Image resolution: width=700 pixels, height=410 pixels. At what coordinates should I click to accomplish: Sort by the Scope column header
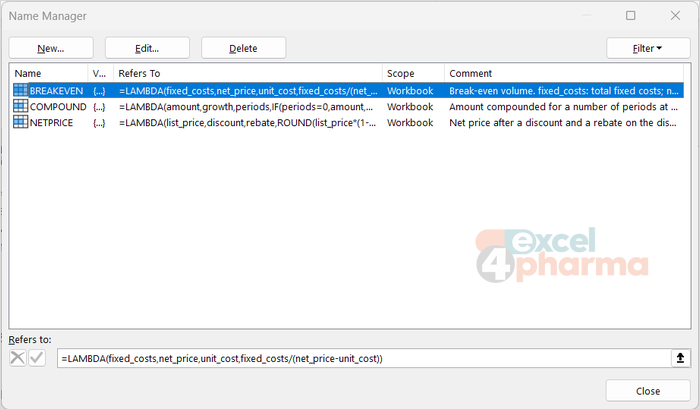(413, 73)
